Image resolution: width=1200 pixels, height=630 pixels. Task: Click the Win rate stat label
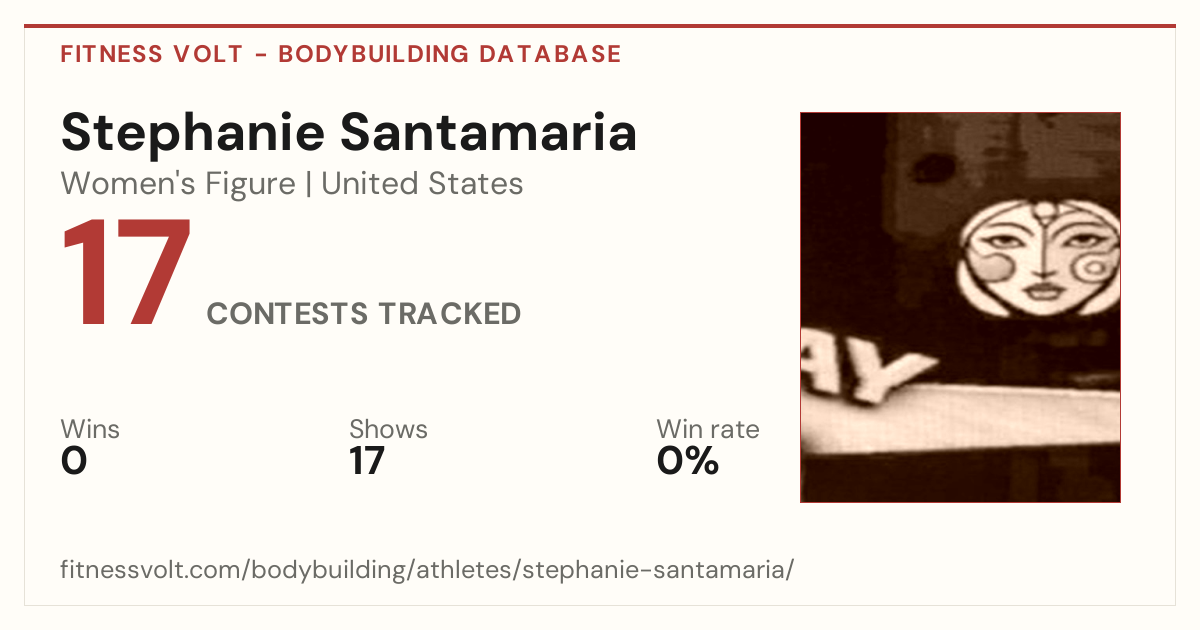coord(708,430)
